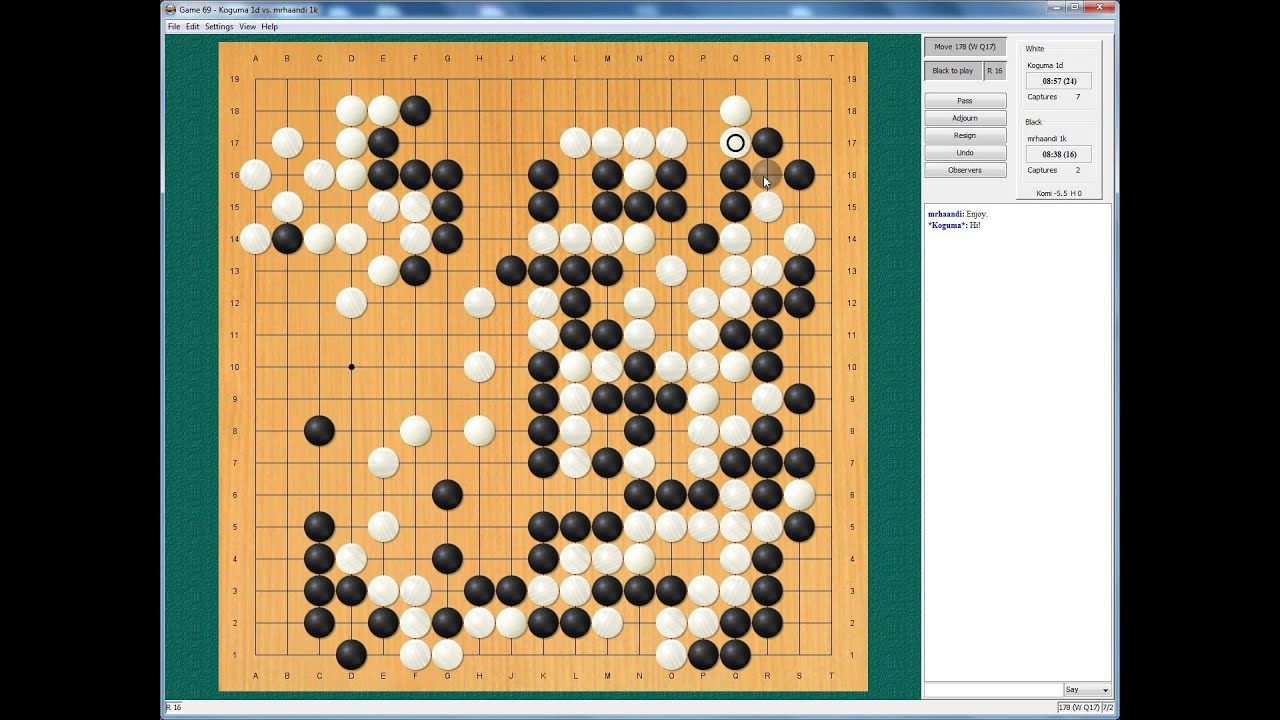
Task: Click the black stone at F18
Action: [x=415, y=111]
